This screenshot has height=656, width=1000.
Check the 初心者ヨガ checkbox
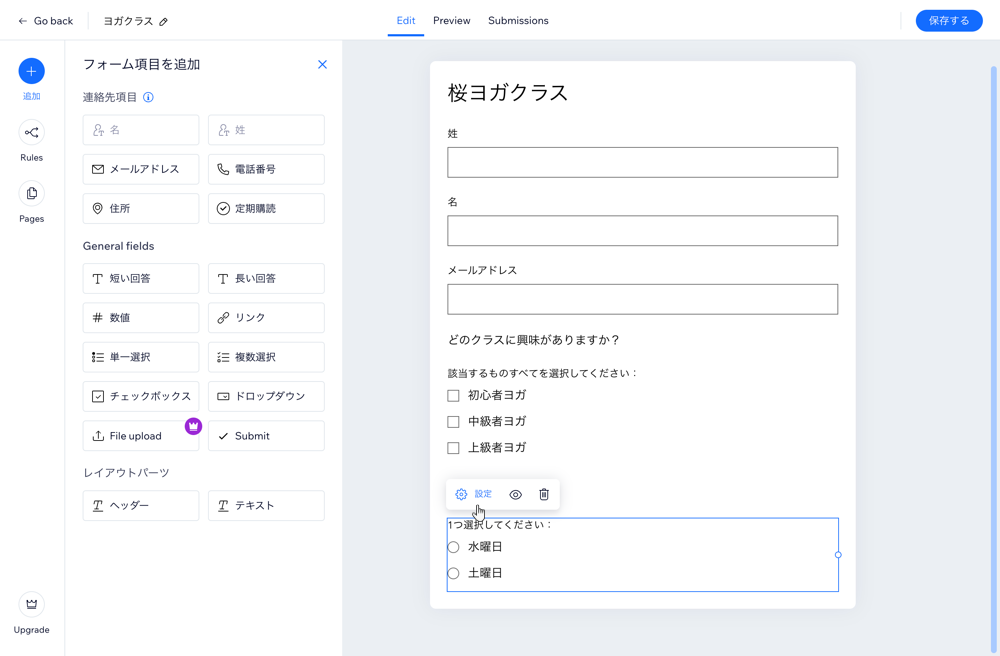454,396
